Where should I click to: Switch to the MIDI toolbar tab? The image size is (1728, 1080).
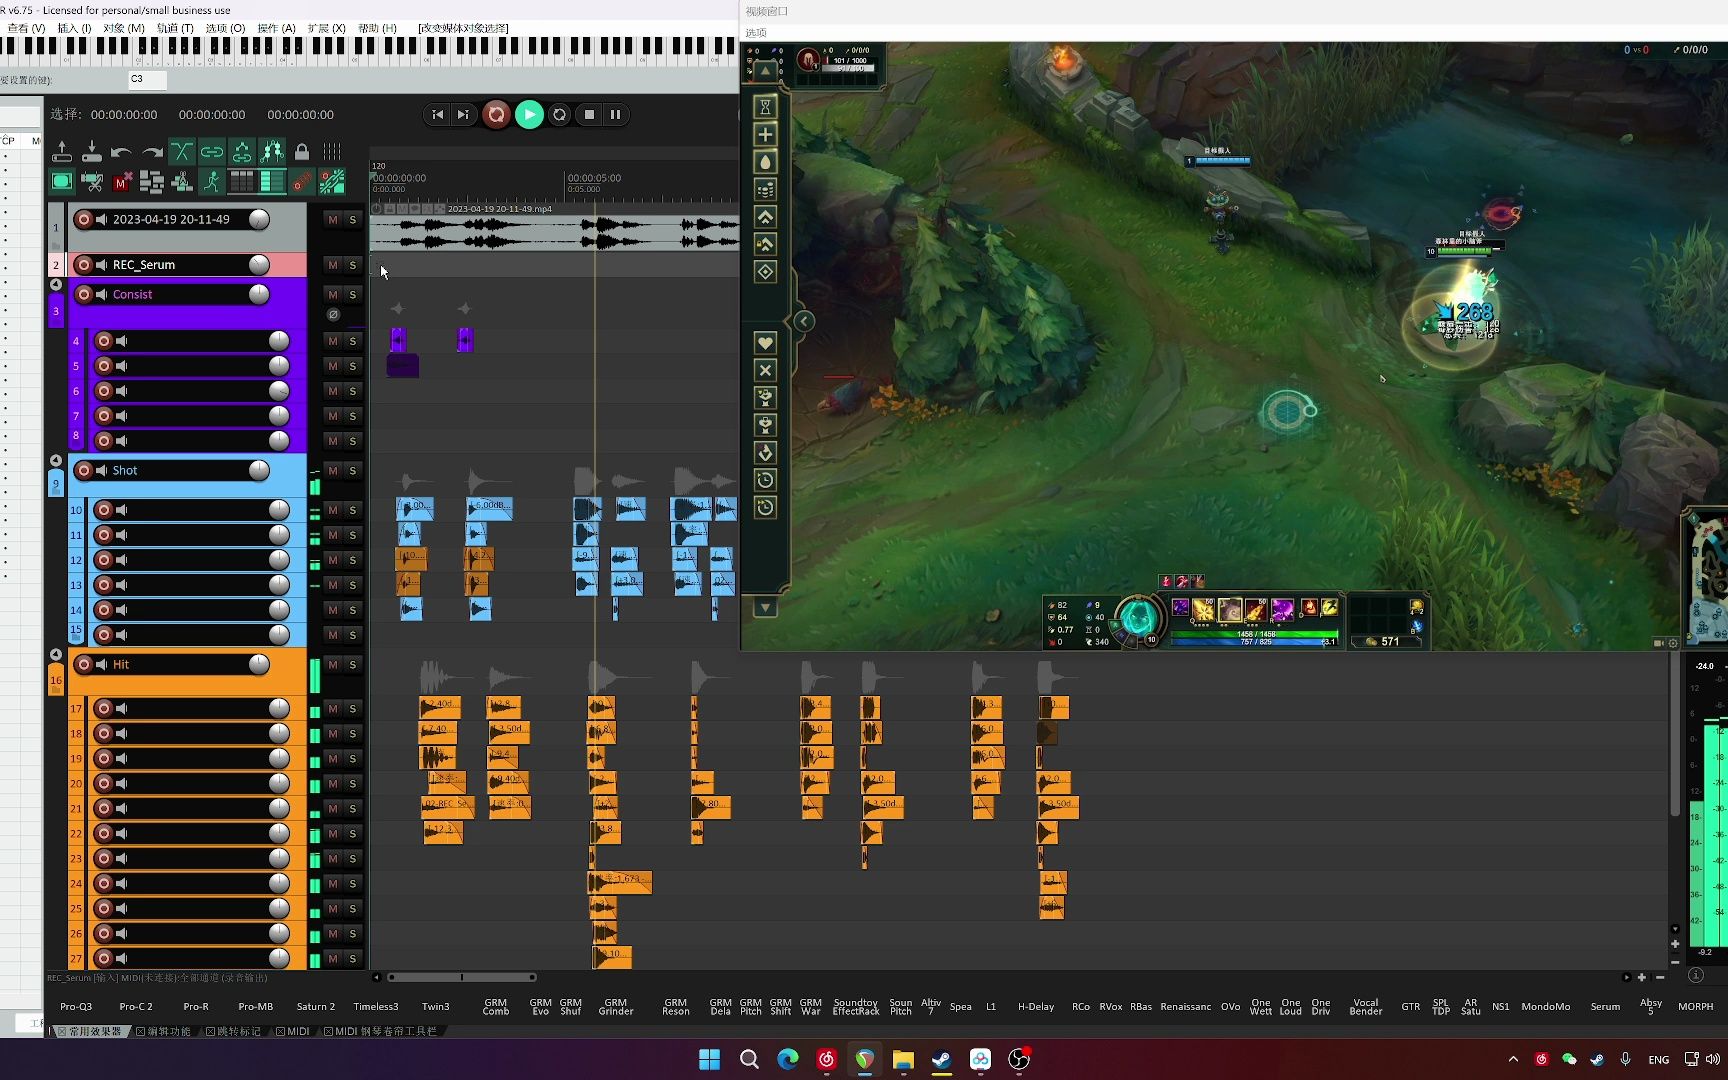tap(292, 1031)
